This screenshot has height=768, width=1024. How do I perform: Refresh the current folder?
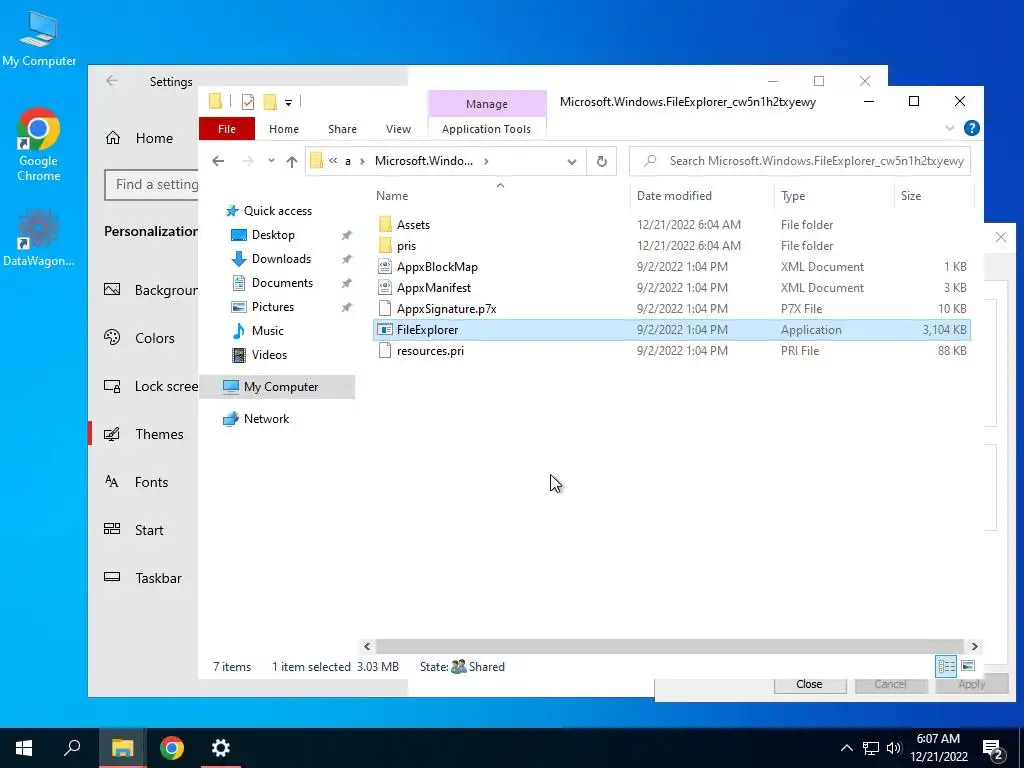click(x=601, y=161)
